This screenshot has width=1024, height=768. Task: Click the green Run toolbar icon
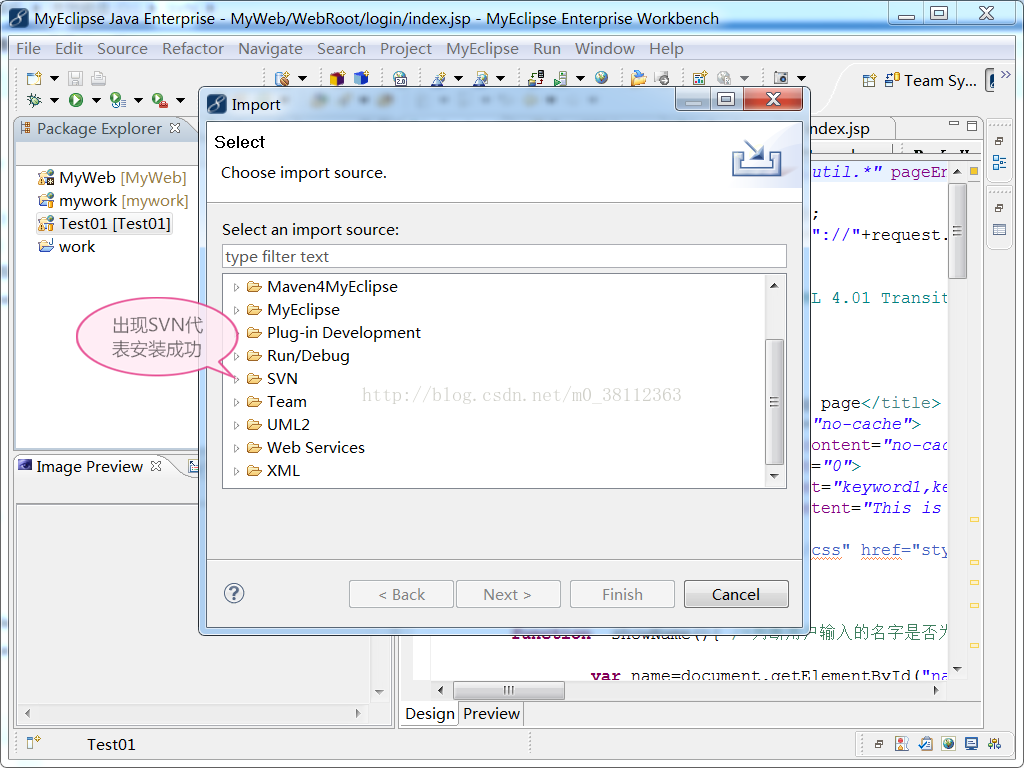click(x=76, y=100)
